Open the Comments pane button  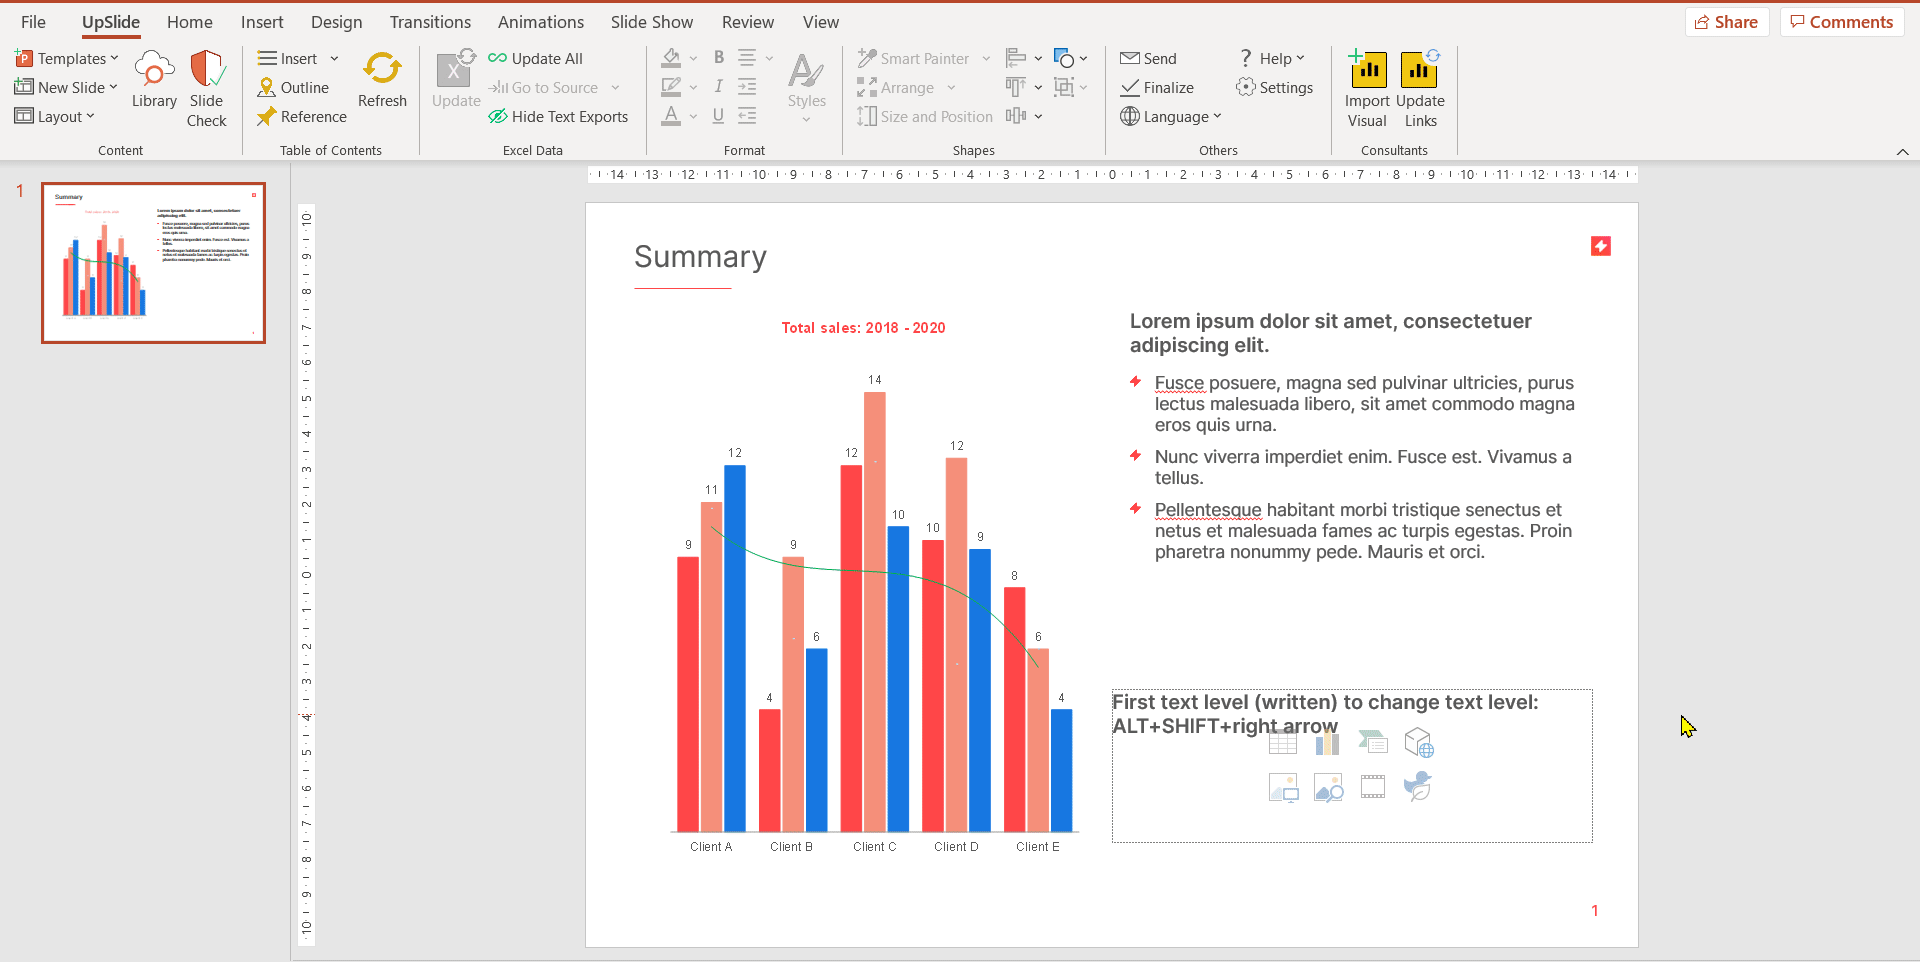coord(1842,22)
